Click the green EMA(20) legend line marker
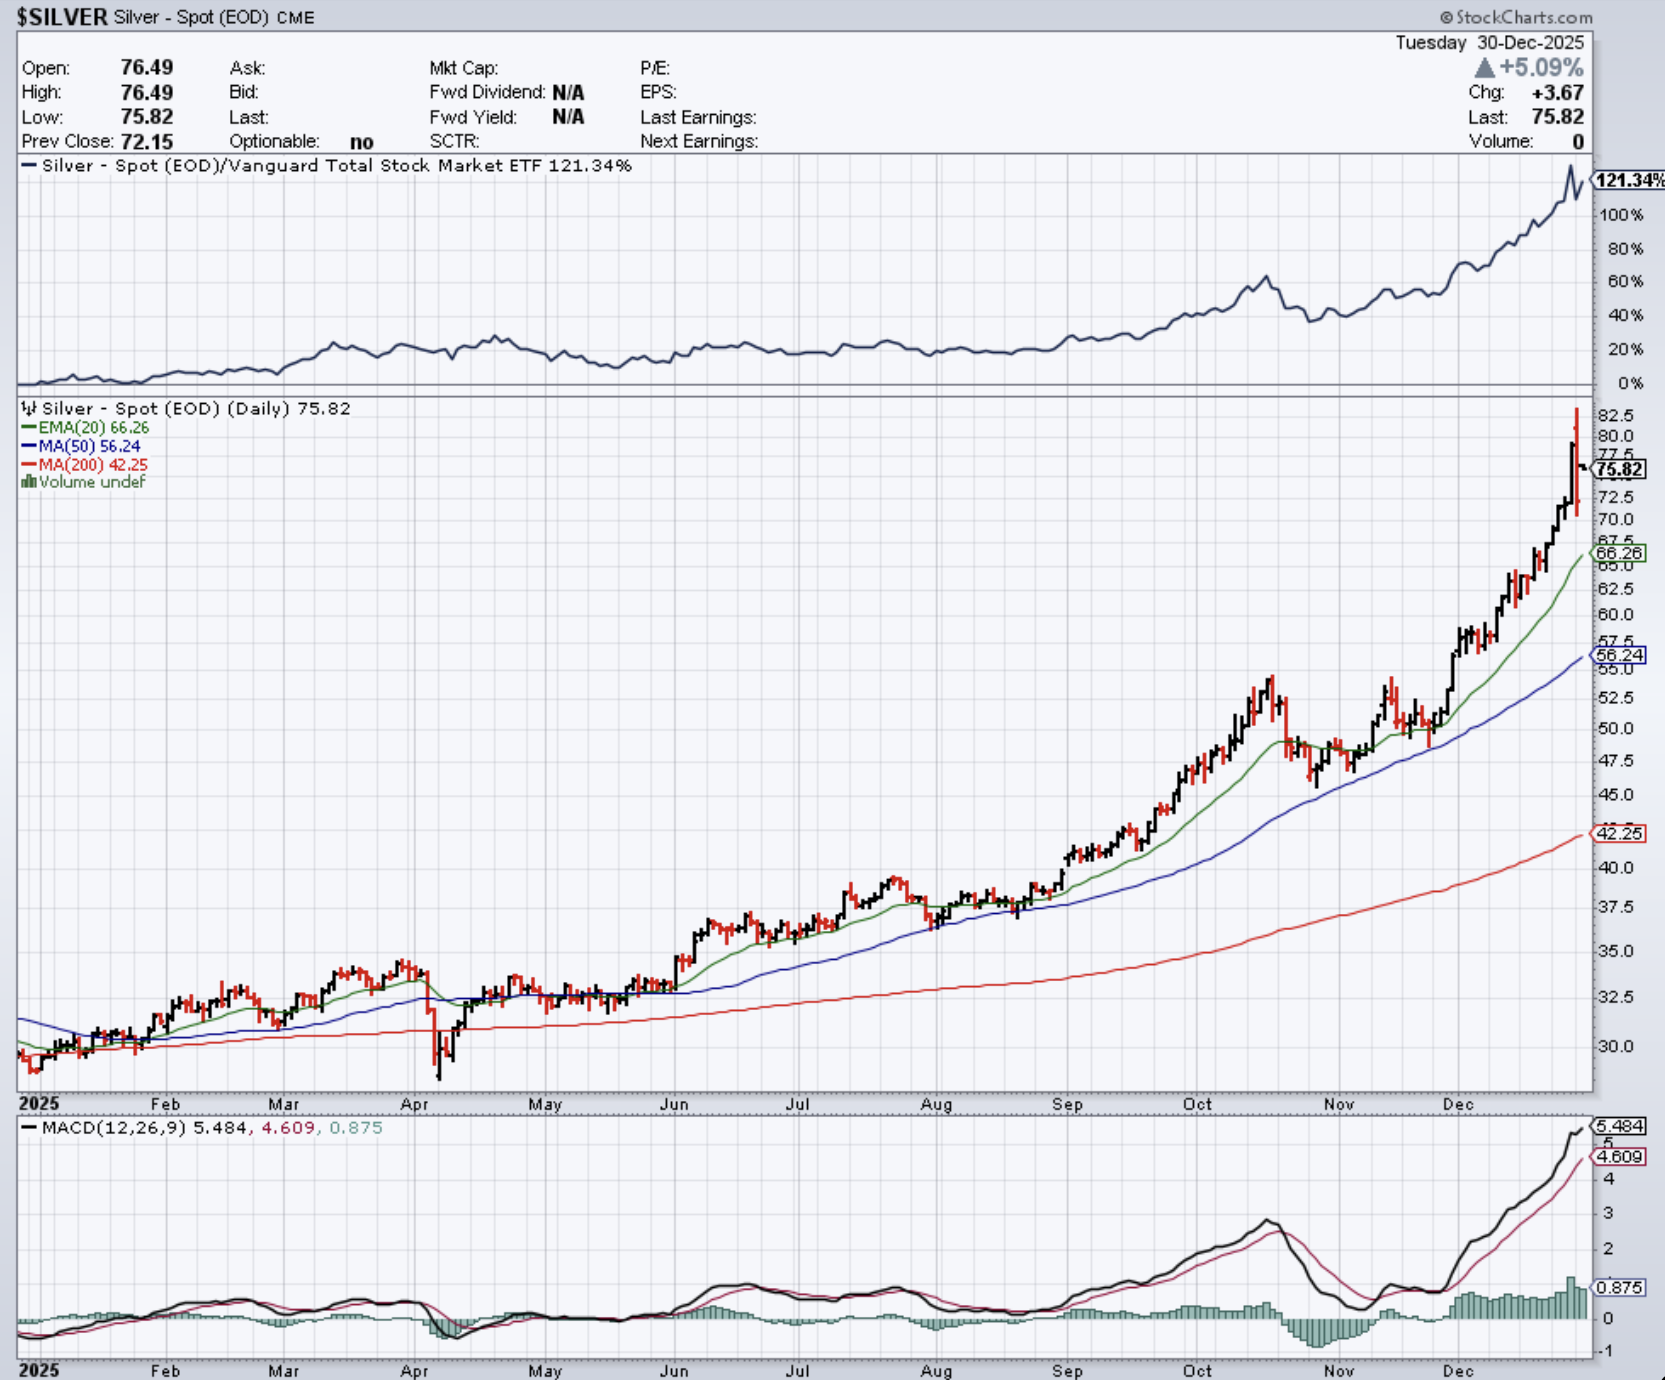Image resolution: width=1665 pixels, height=1380 pixels. tap(29, 427)
